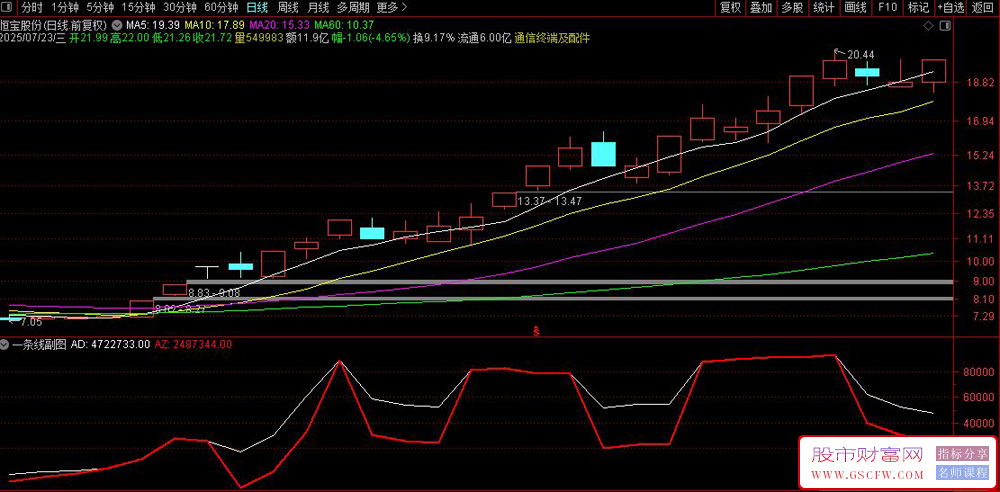1000x492 pixels.
Task: Select the 15分钟 period tab
Action: (x=138, y=8)
